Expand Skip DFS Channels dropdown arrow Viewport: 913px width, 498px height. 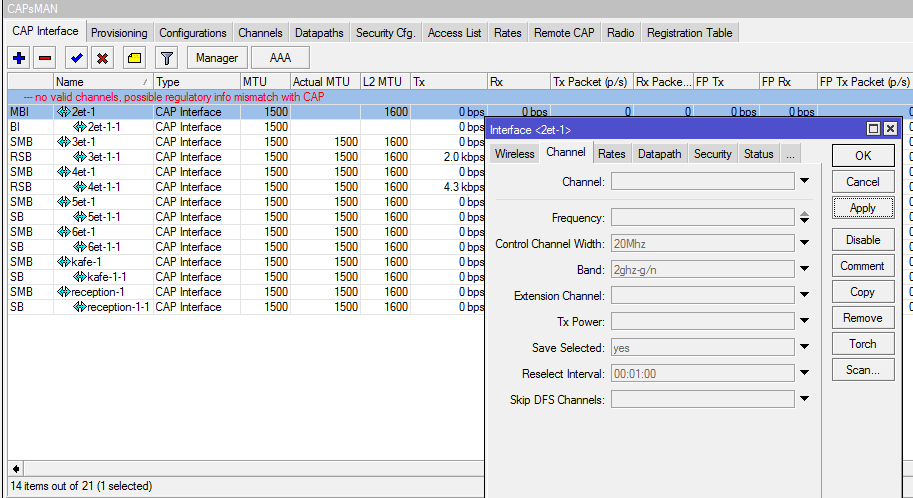click(804, 399)
